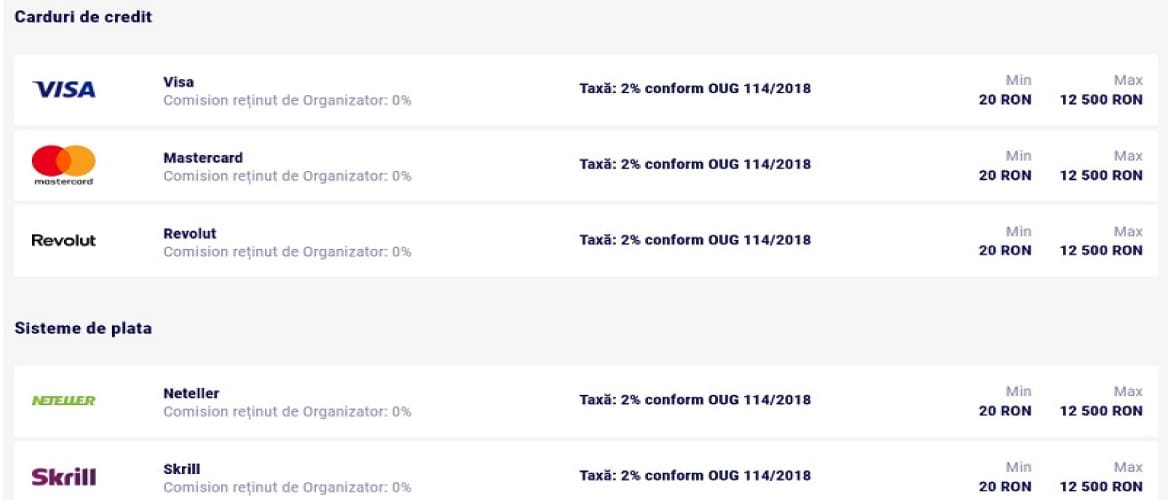Select the Skrill method name
The width and height of the screenshot is (1170, 500).
pyautogui.click(x=181, y=469)
